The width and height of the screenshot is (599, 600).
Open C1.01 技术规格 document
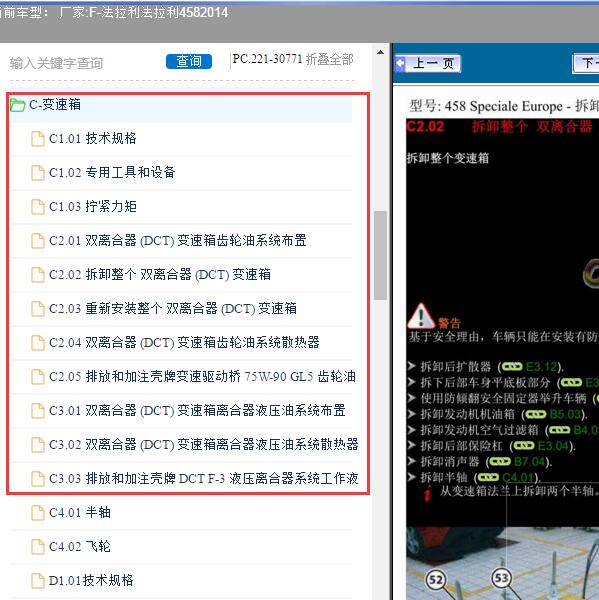coord(92,139)
